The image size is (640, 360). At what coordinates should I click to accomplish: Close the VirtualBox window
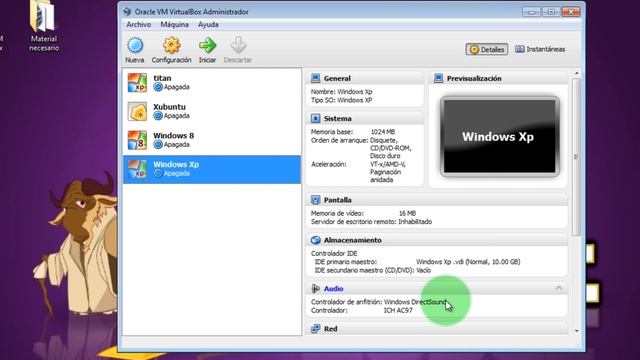pyautogui.click(x=571, y=12)
